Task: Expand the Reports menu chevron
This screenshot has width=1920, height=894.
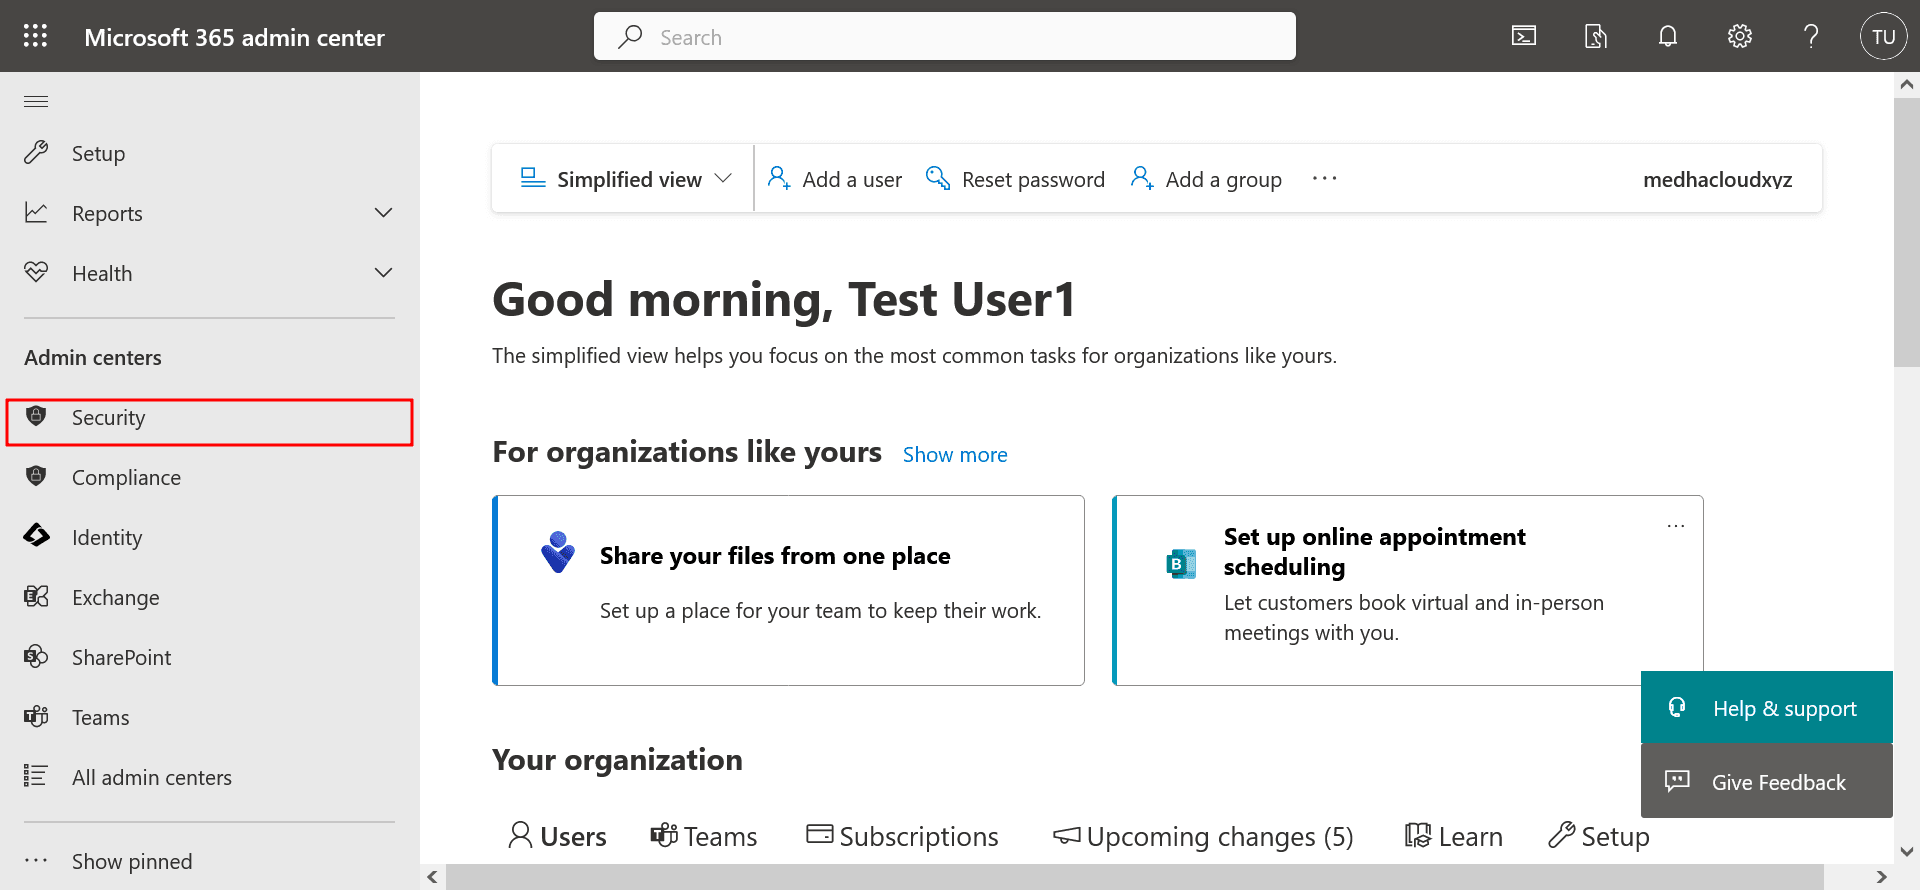Action: pos(383,213)
